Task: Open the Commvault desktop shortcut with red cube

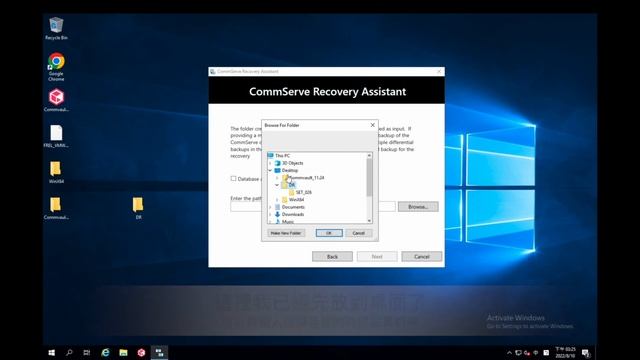Action: pos(56,100)
